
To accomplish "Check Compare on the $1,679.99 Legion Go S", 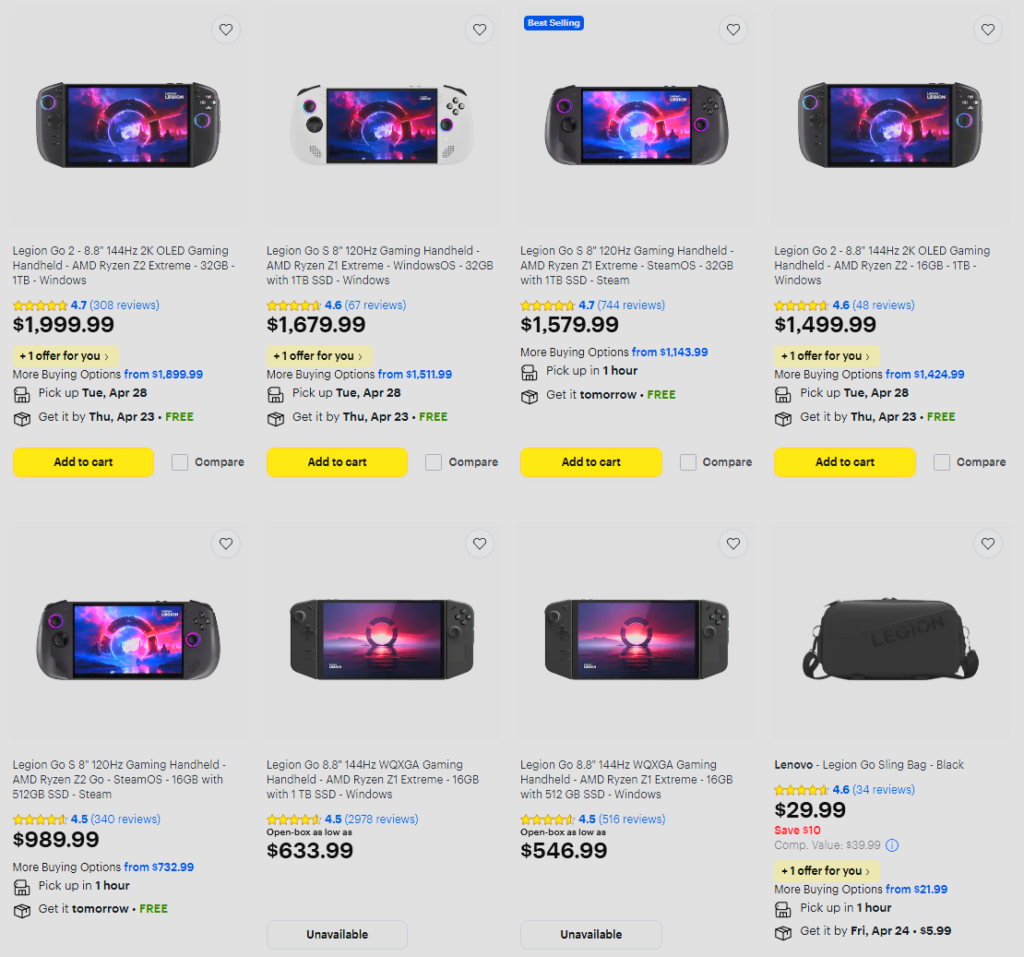I will coord(434,462).
